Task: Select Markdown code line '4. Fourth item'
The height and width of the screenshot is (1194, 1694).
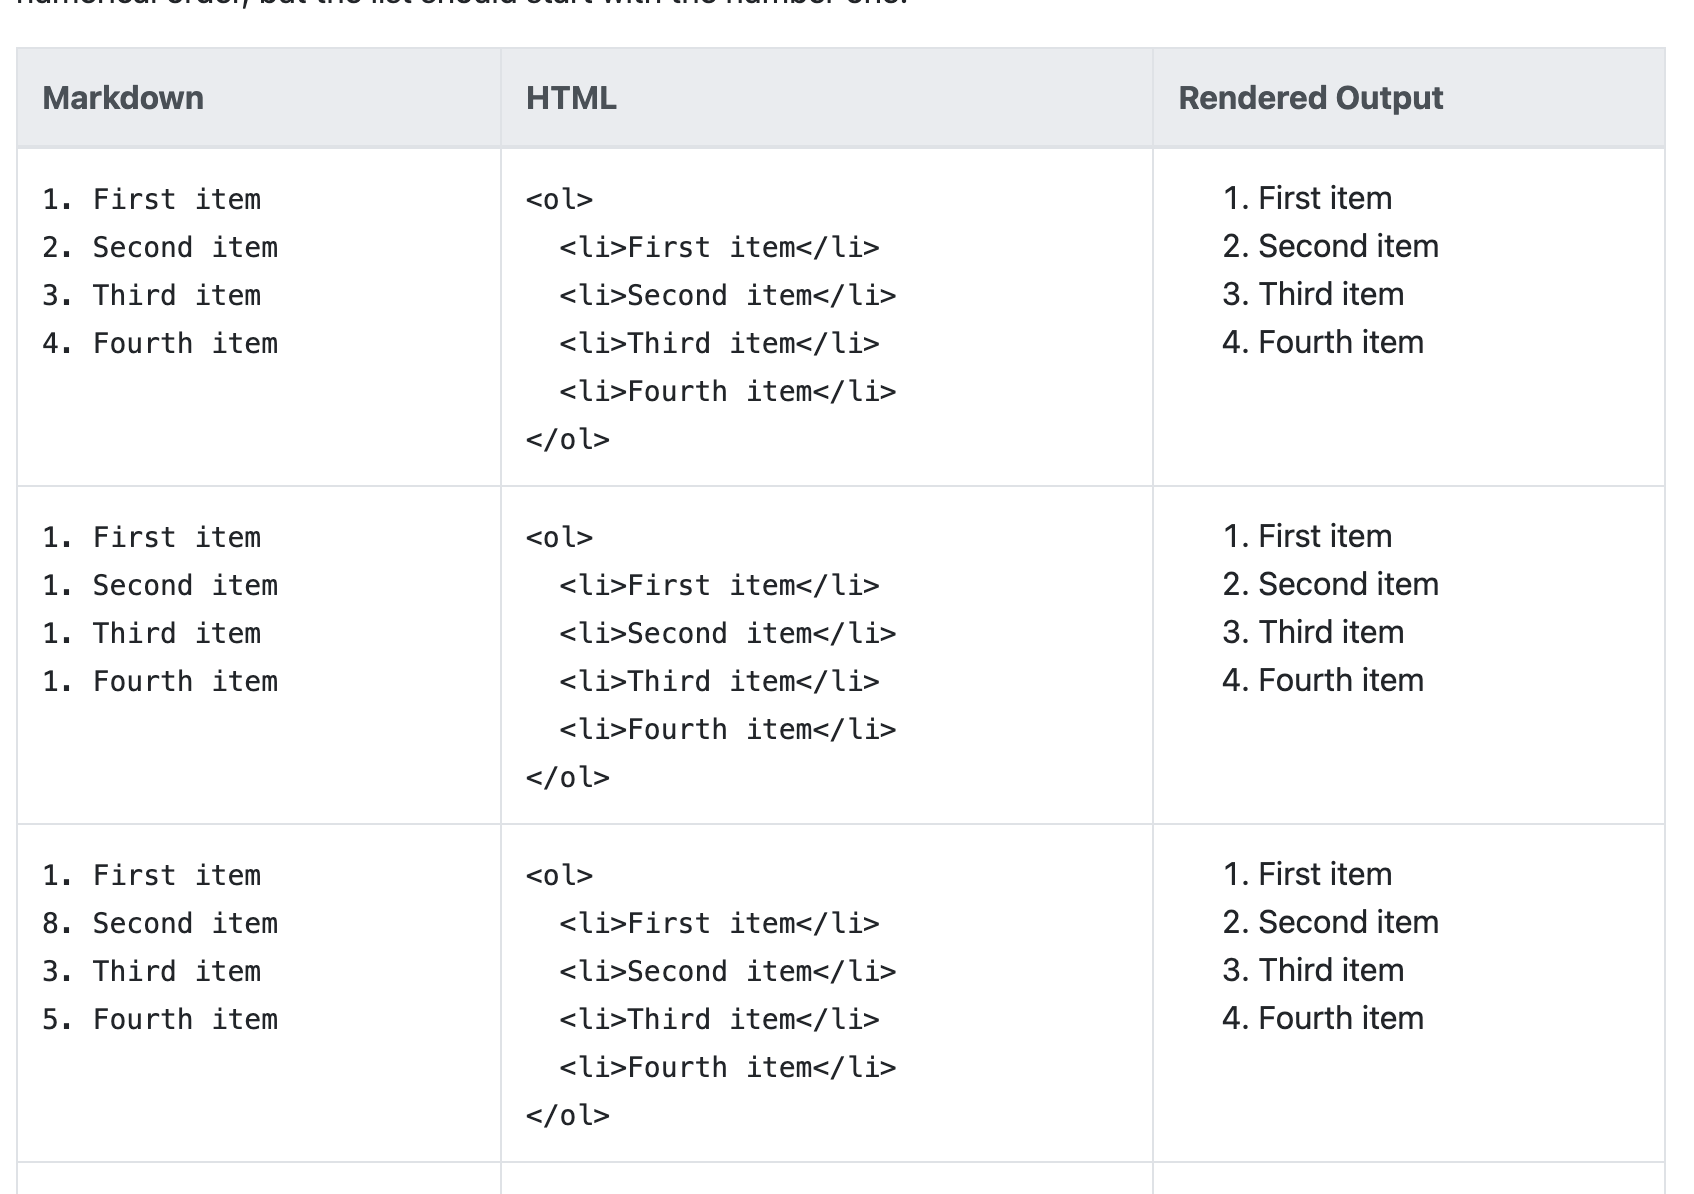Action: coord(160,343)
